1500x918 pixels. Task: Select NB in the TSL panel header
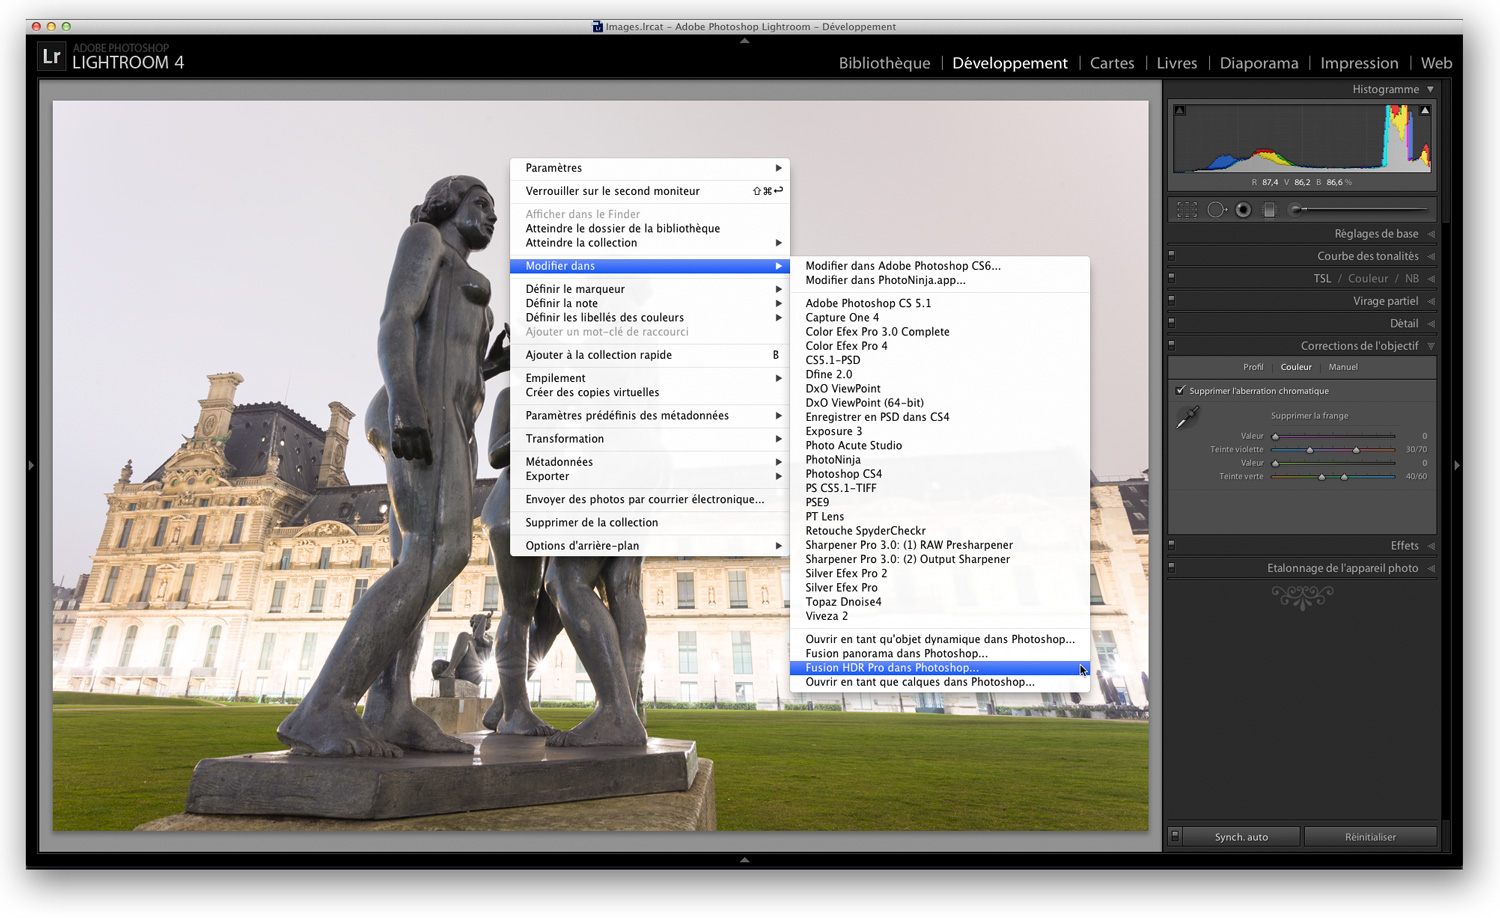[1411, 279]
